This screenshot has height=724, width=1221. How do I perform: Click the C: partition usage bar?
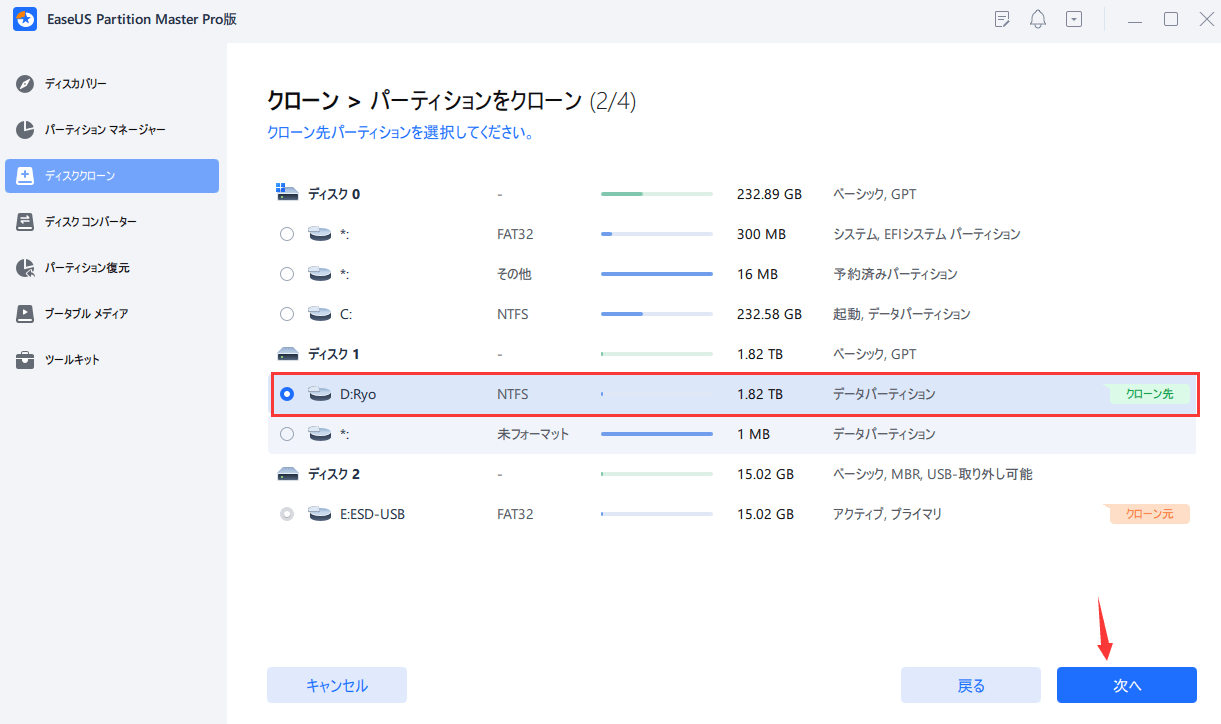pos(656,314)
